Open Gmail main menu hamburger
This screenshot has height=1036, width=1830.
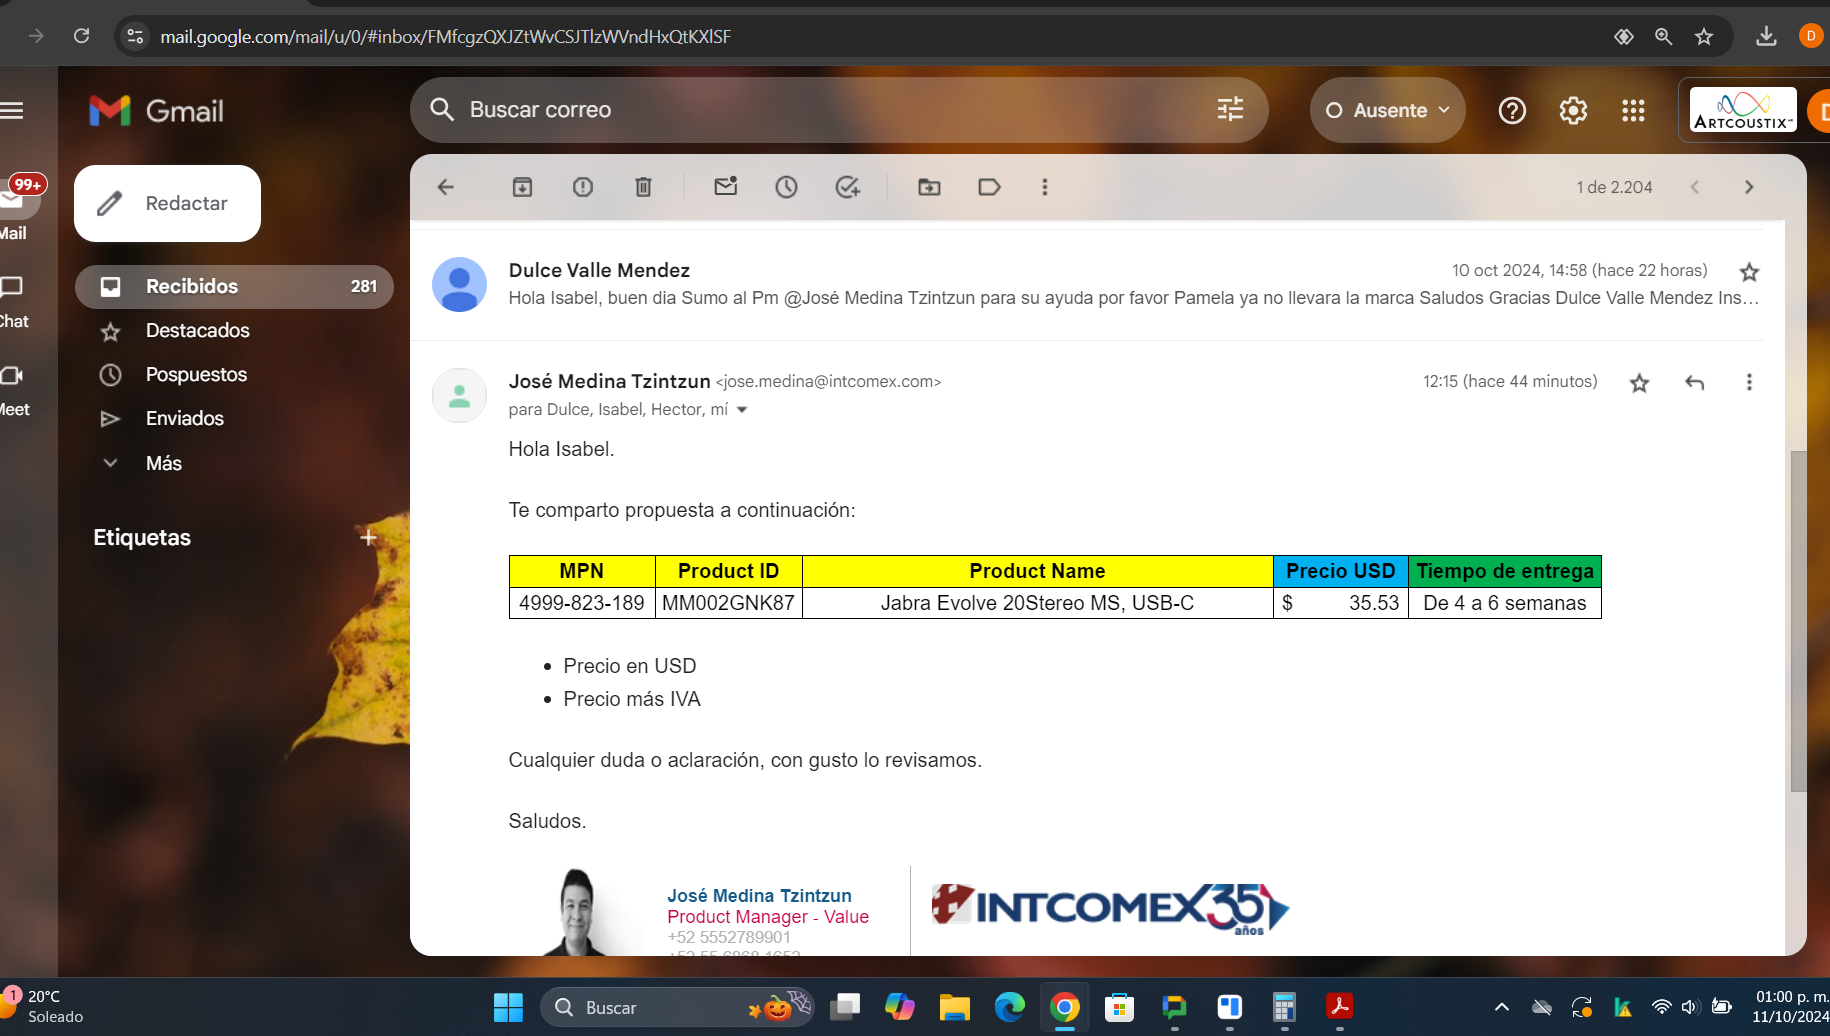12,110
